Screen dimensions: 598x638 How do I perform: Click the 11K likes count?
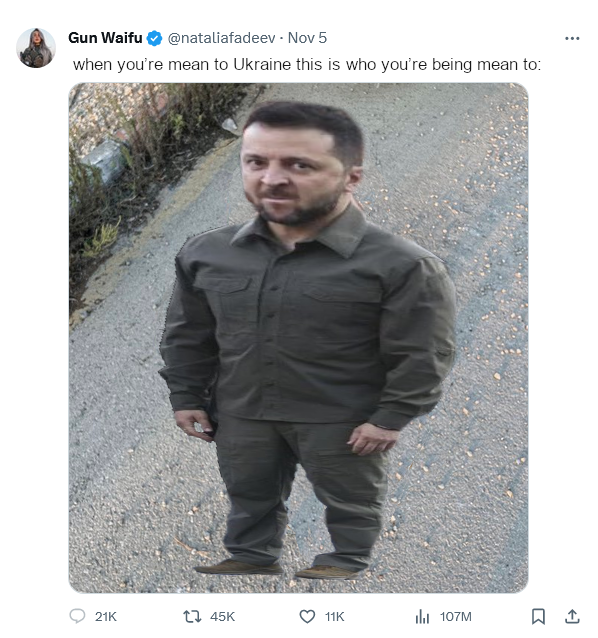[334, 617]
